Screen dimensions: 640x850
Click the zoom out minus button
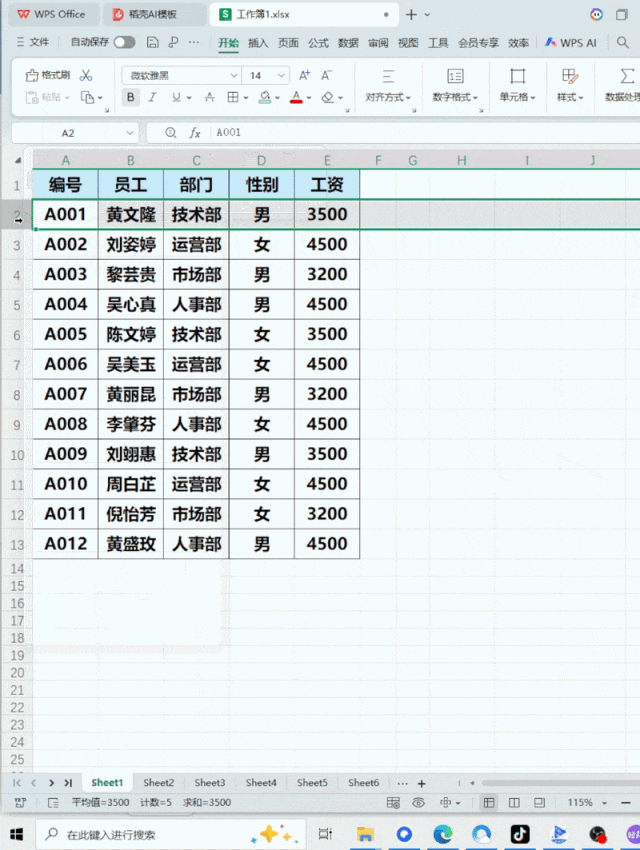pyautogui.click(x=626, y=803)
